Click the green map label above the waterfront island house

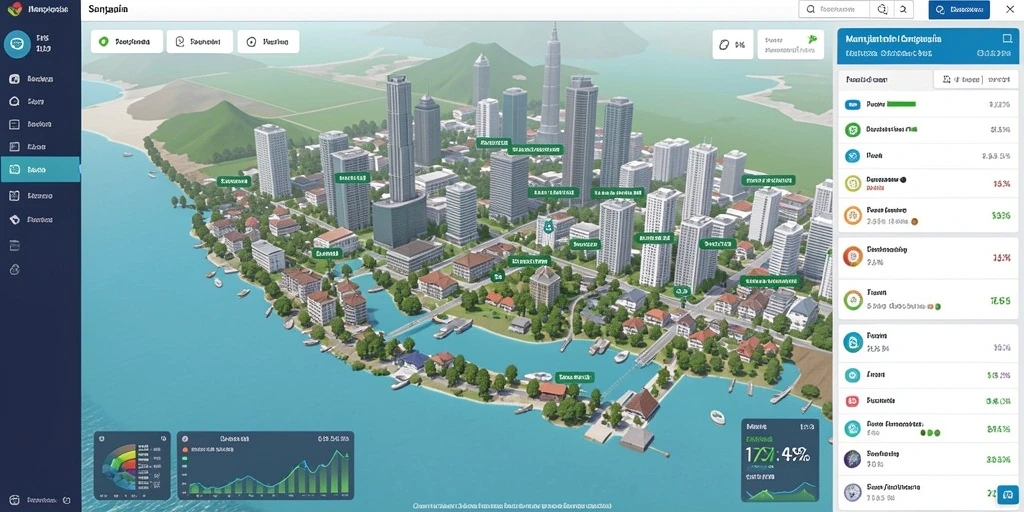coord(575,377)
